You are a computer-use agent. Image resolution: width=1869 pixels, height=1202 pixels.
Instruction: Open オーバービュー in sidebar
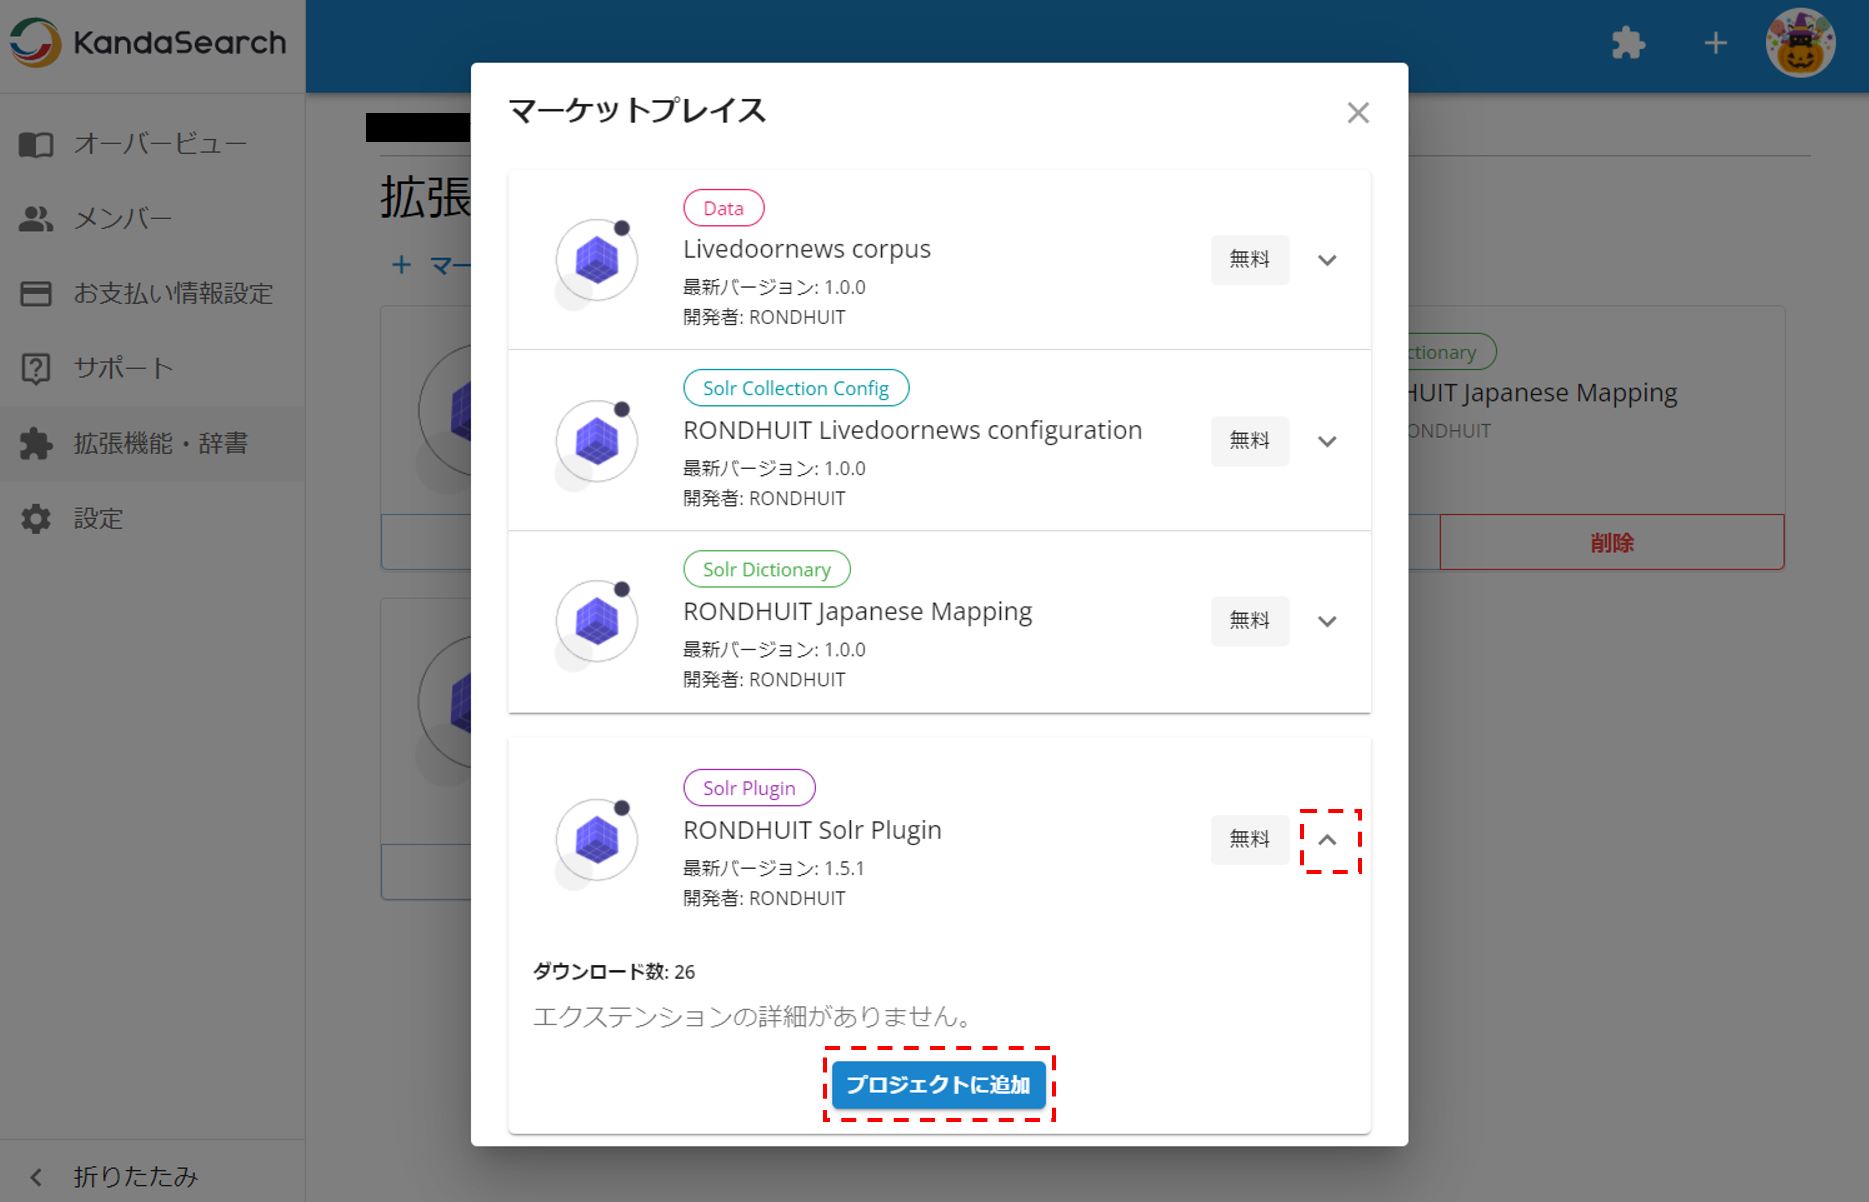[152, 144]
